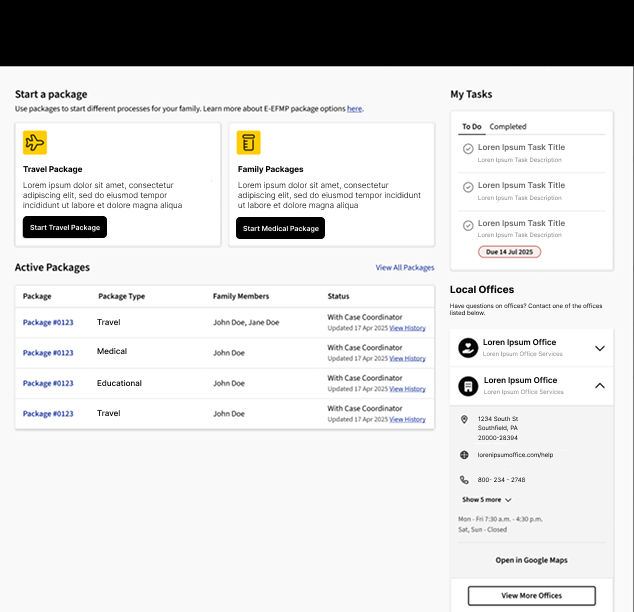Click the globe icon beside the website
Viewport: 634px width, 612px height.
(464, 455)
